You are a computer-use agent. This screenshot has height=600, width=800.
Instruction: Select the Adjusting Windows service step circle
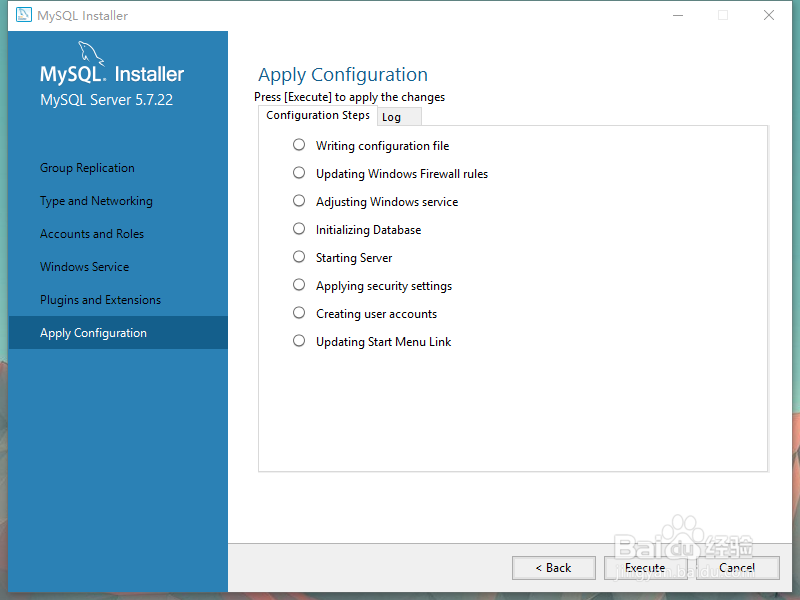pos(299,201)
